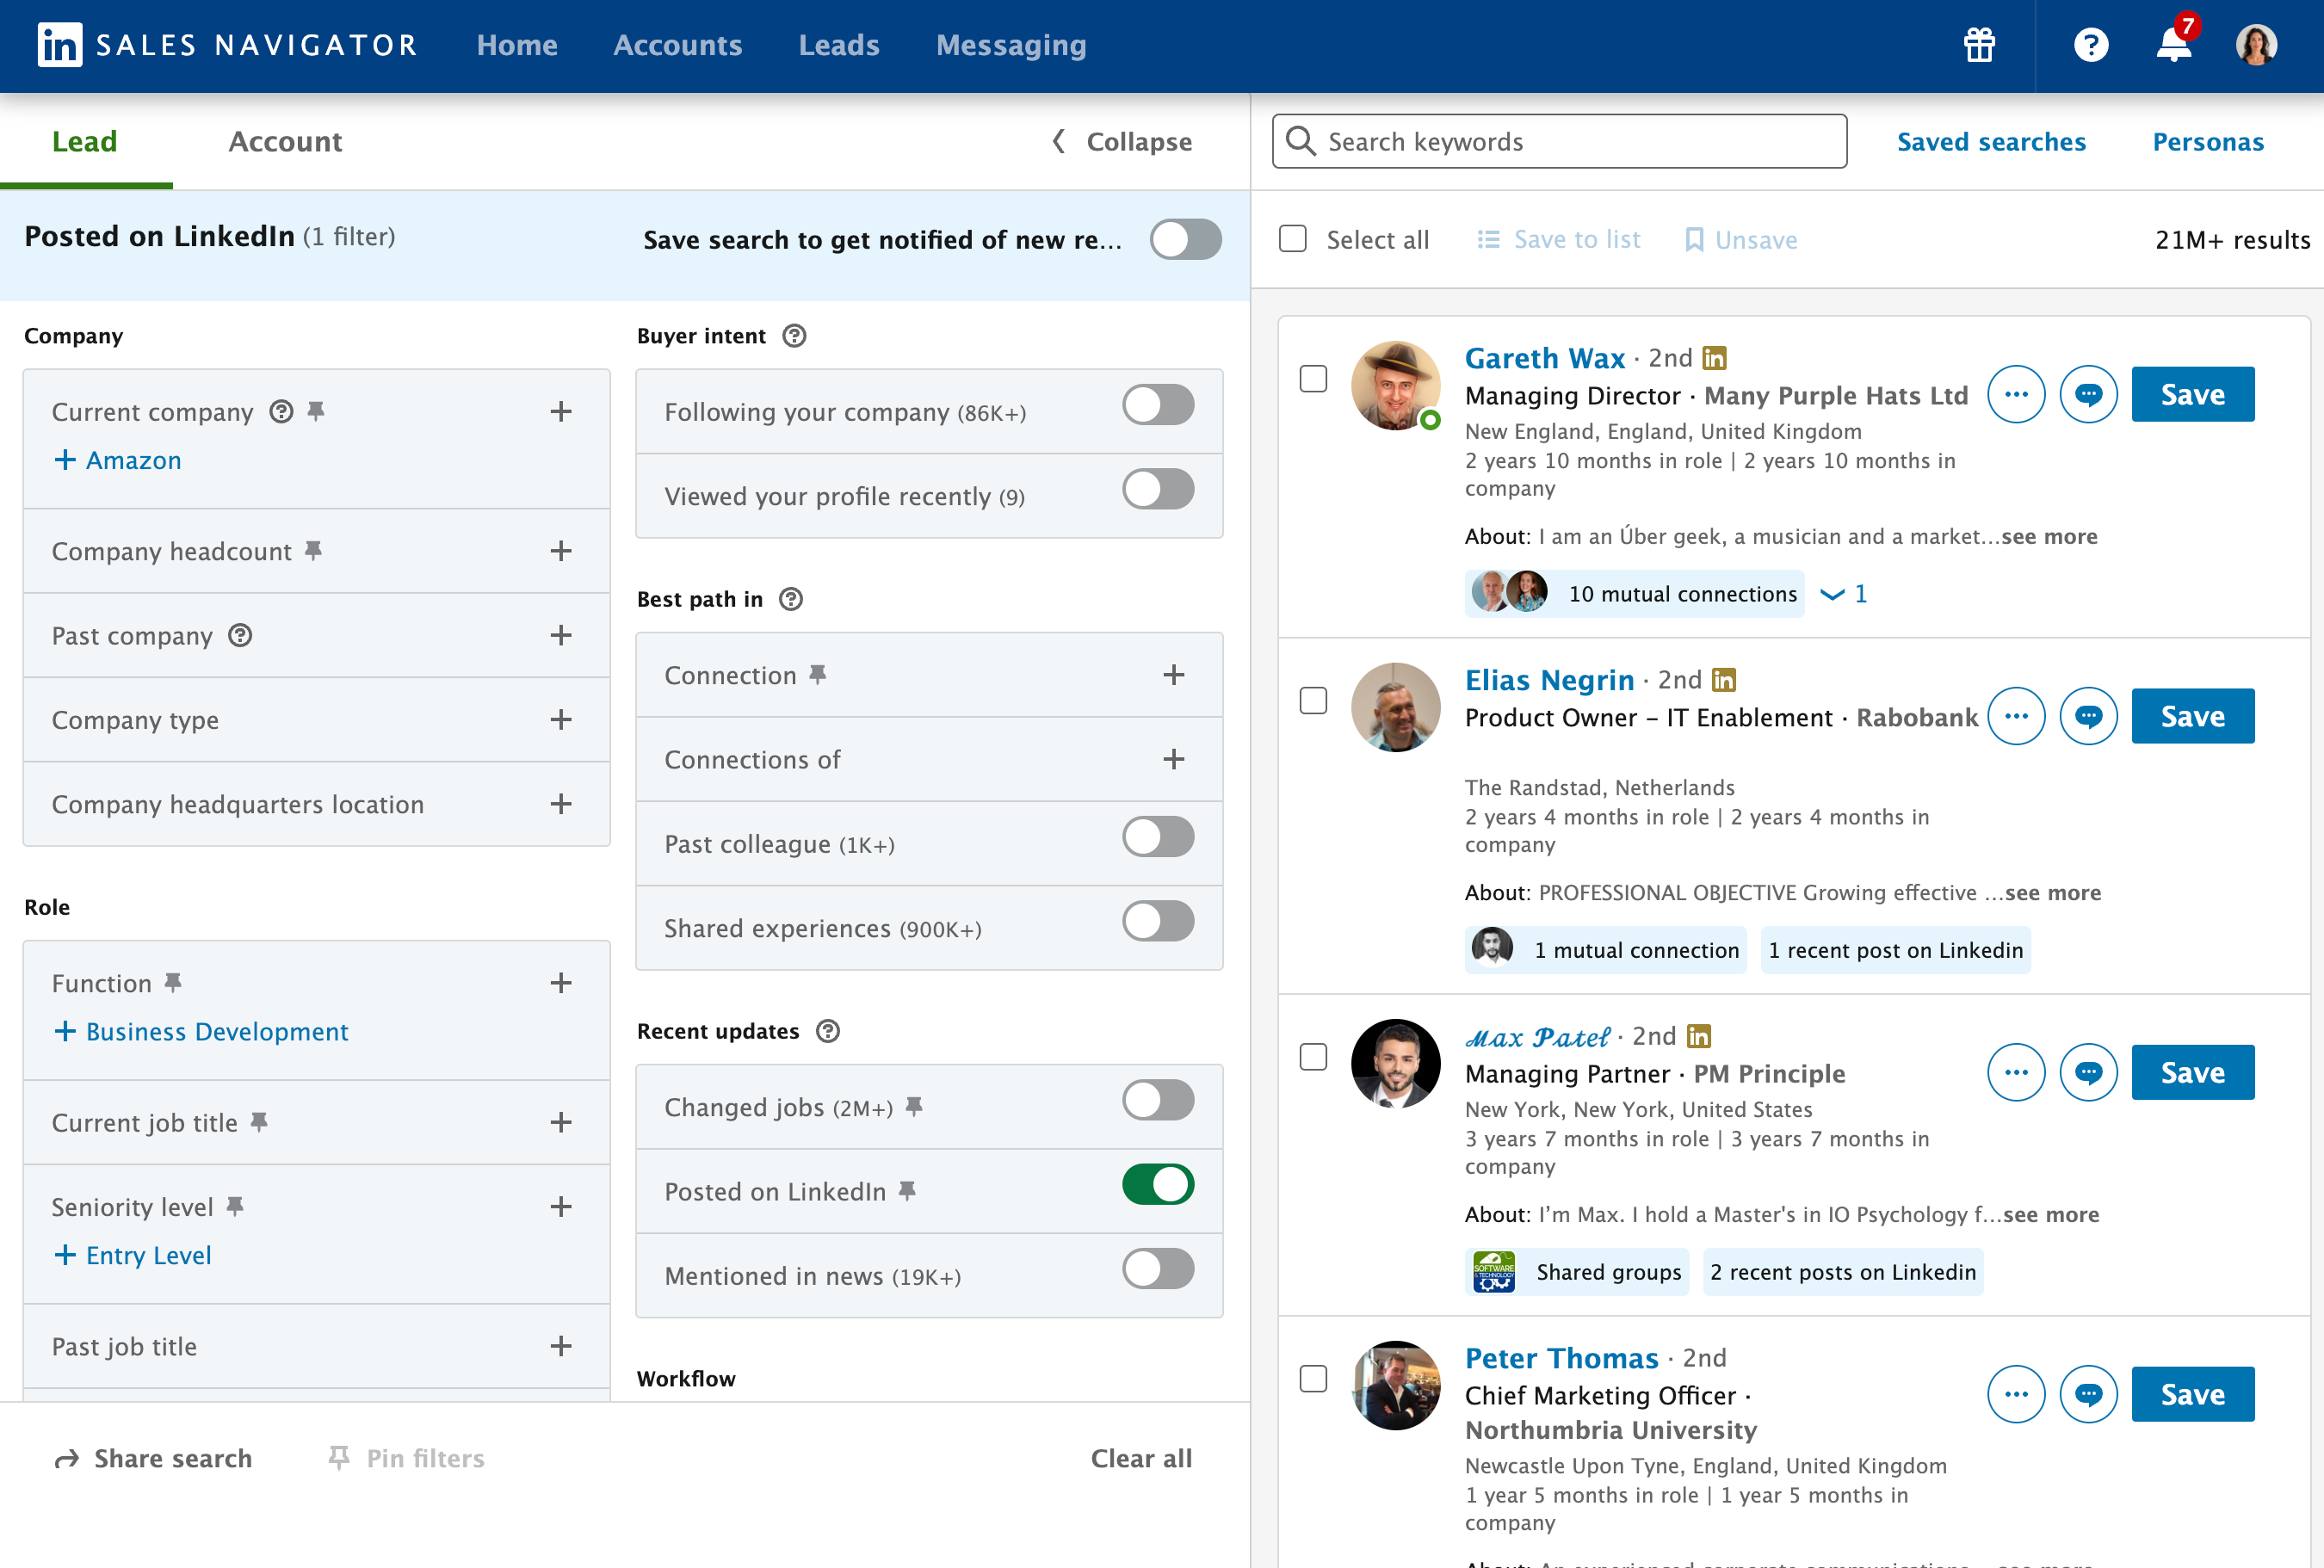The height and width of the screenshot is (1568, 2324).
Task: Toggle the save search notification switch
Action: coord(1185,240)
